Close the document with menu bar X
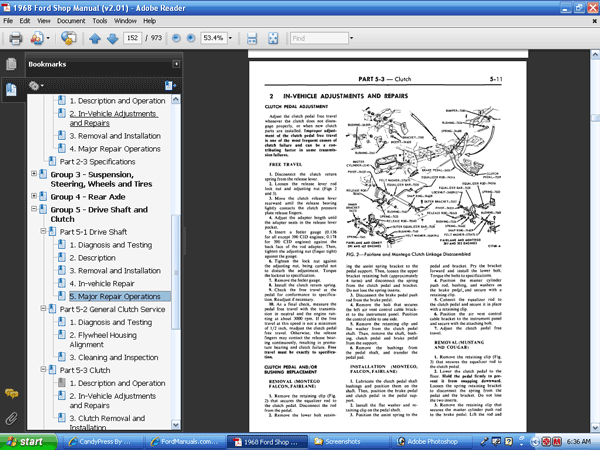 point(595,21)
